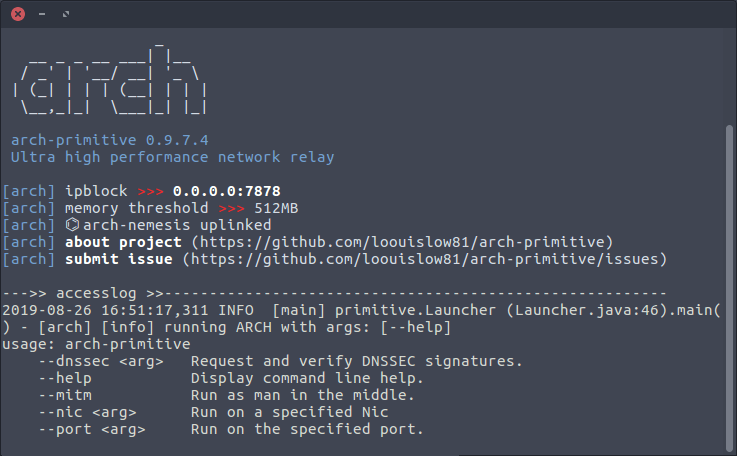
Task: Click the red '>>>' arrows after ipblock
Action: tap(150, 192)
